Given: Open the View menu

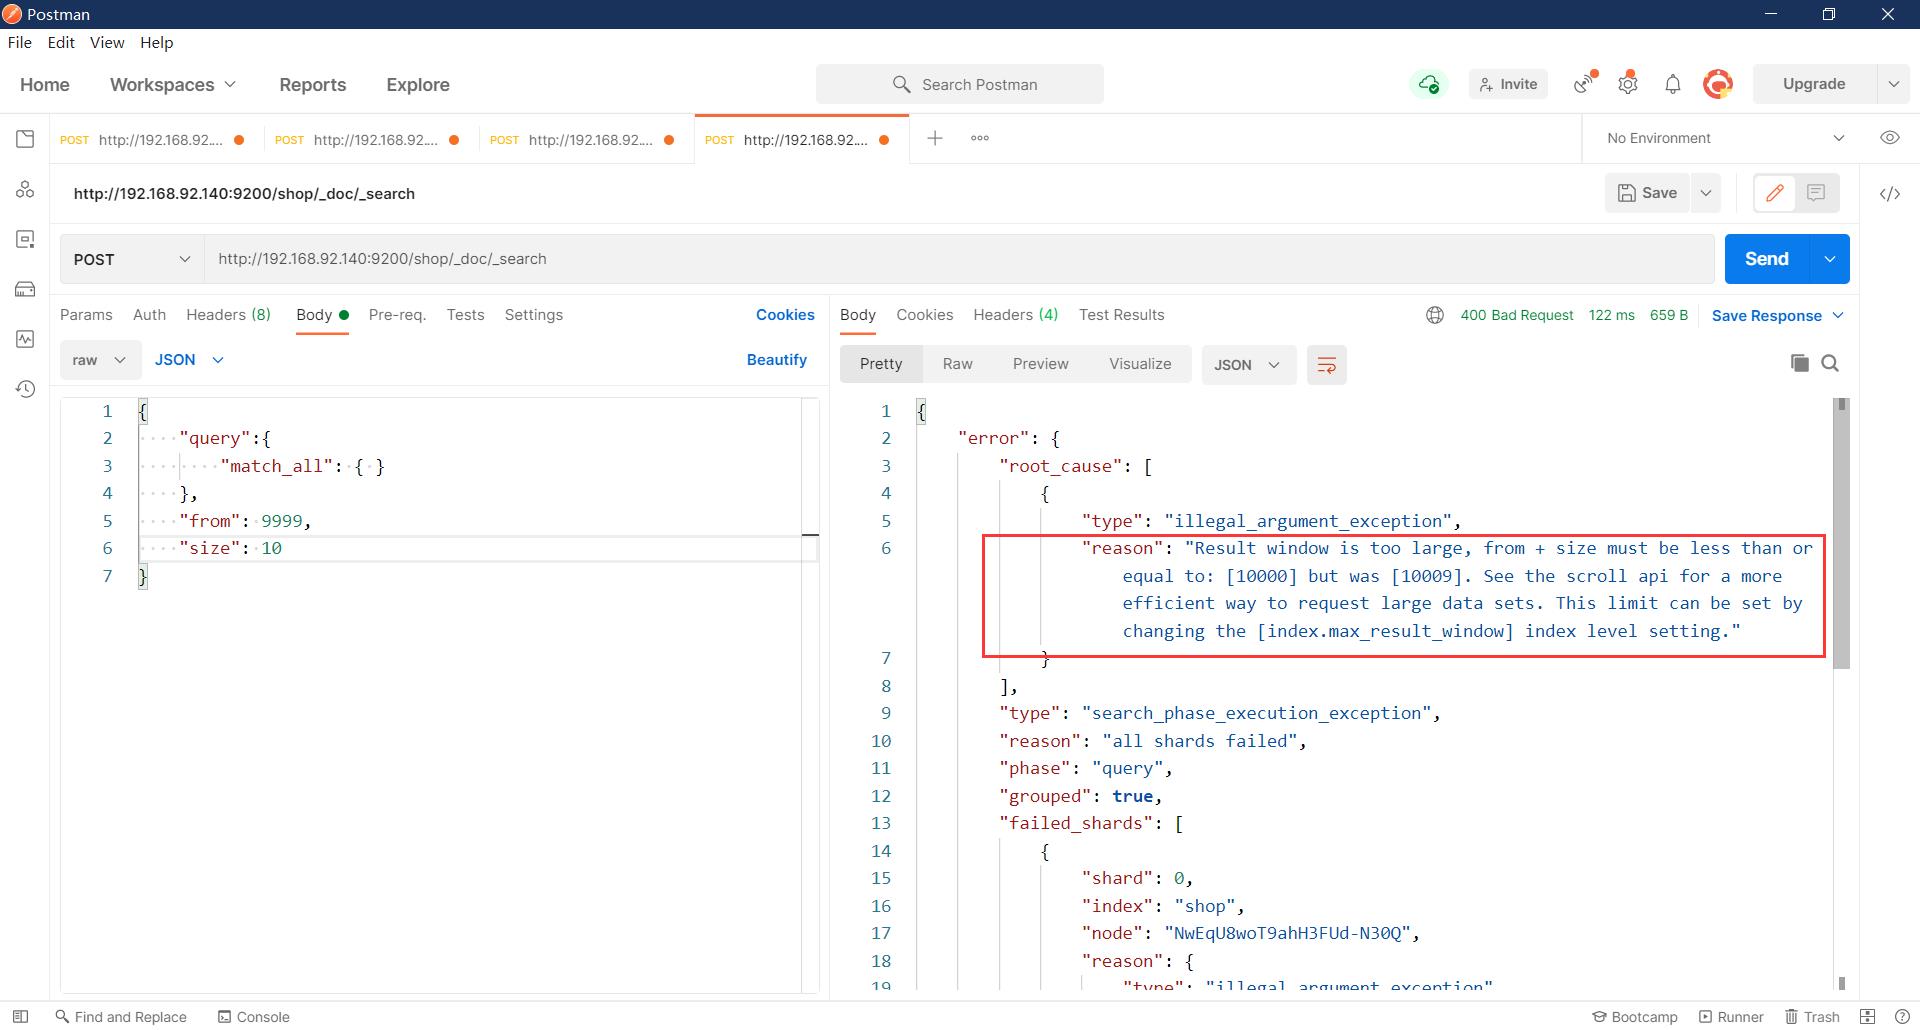Looking at the screenshot, I should pyautogui.click(x=107, y=42).
